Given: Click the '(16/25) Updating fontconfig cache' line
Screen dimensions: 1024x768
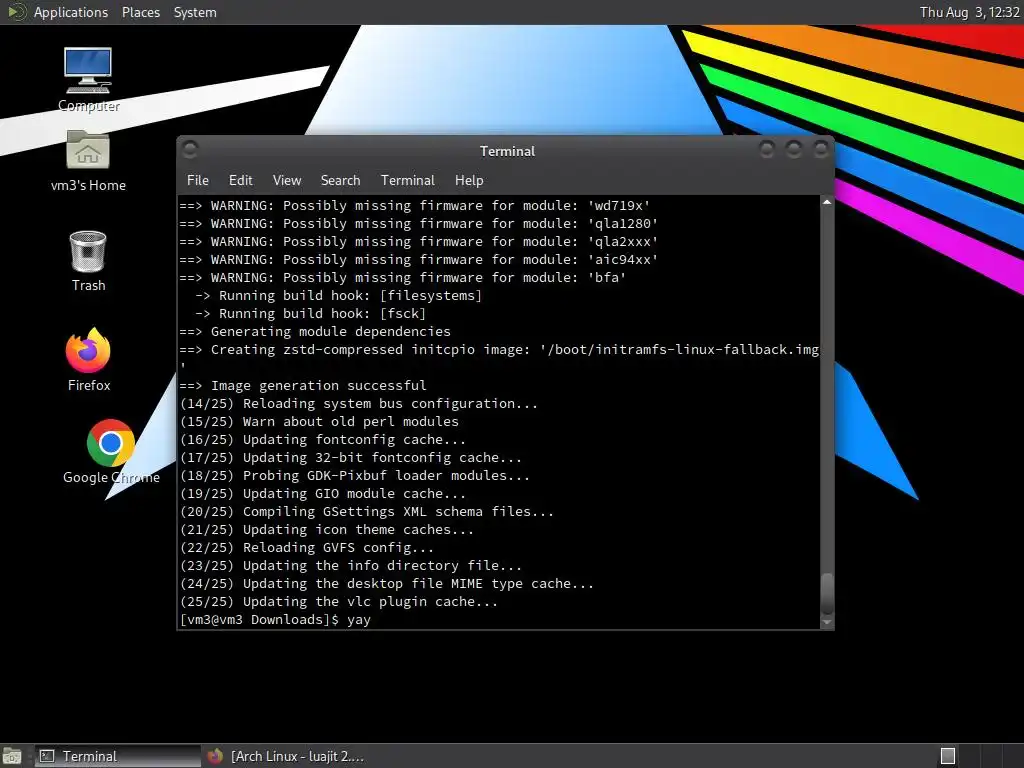Looking at the screenshot, I should point(323,440).
